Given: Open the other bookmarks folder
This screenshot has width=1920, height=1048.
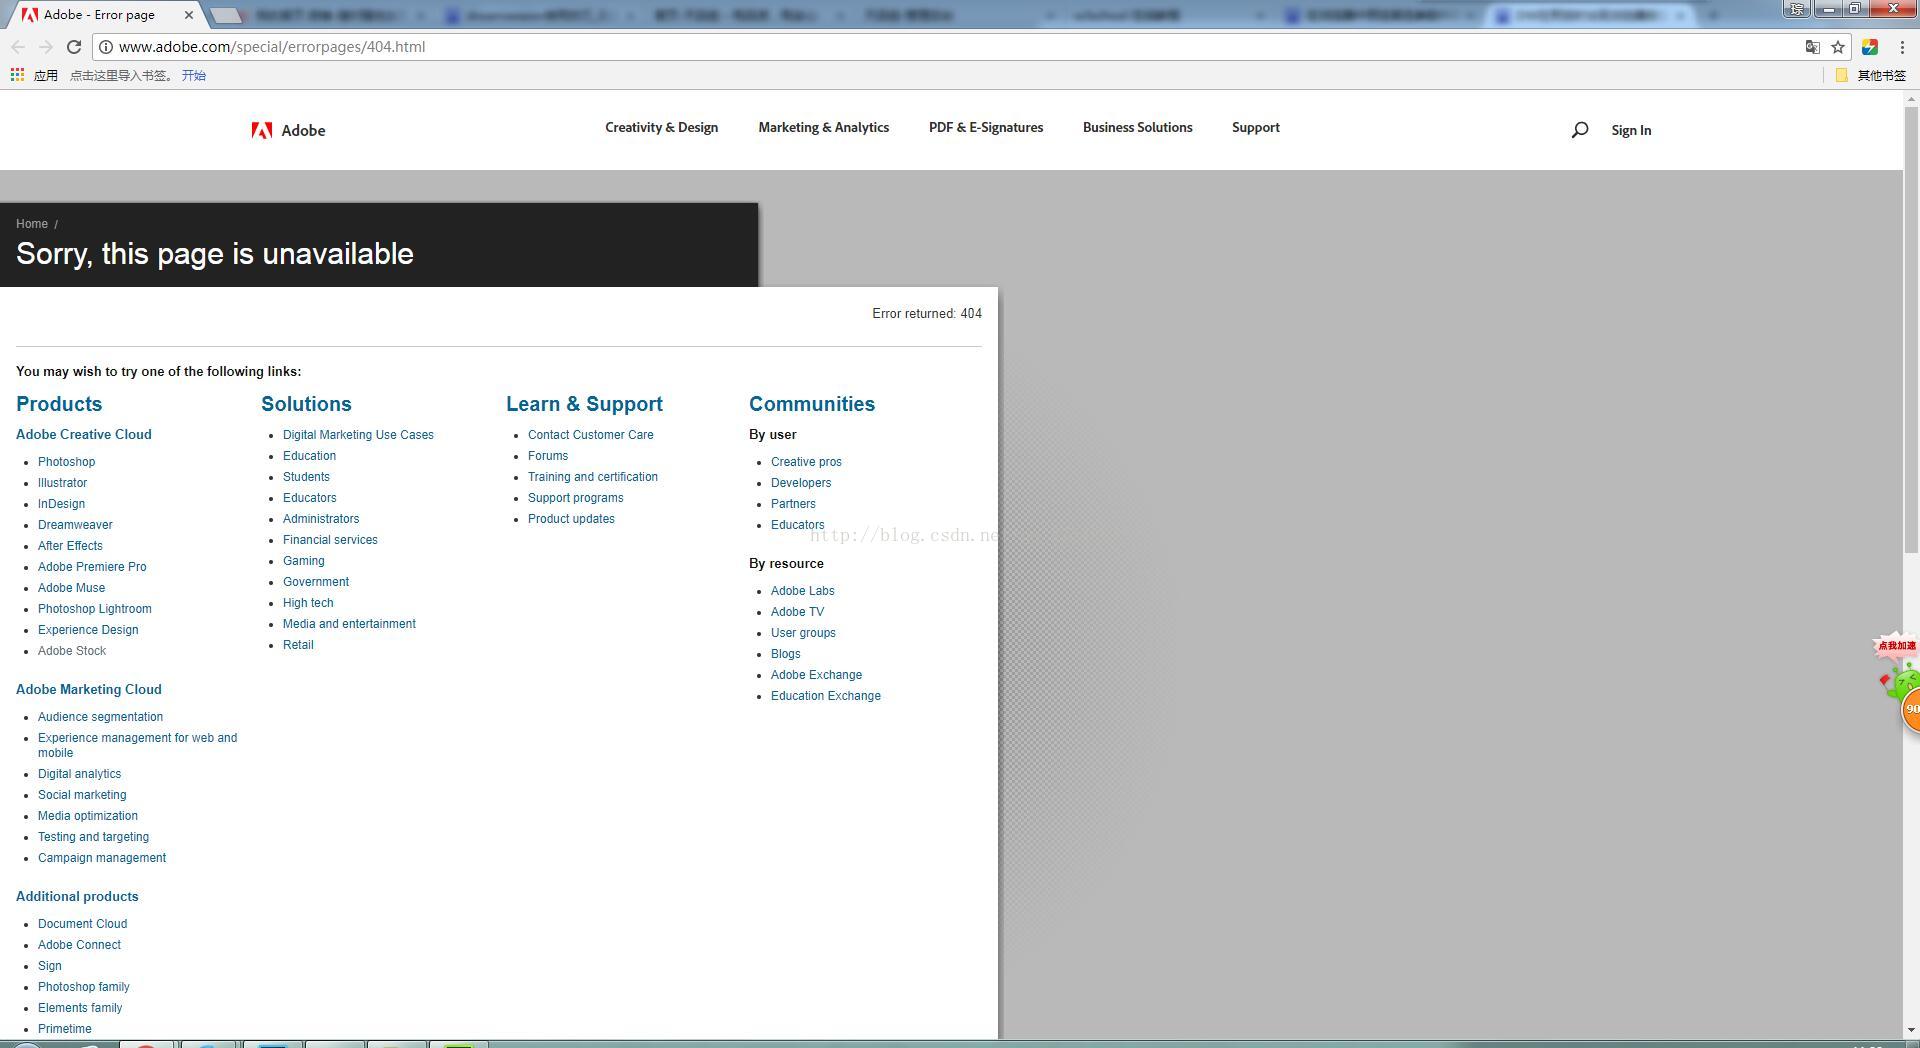Looking at the screenshot, I should pos(1870,75).
